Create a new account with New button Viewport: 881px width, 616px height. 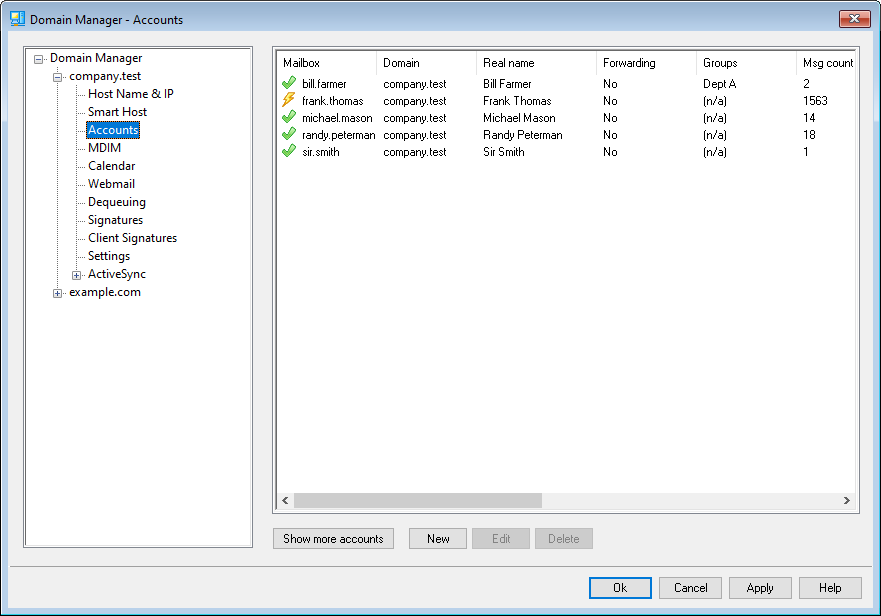click(x=438, y=539)
